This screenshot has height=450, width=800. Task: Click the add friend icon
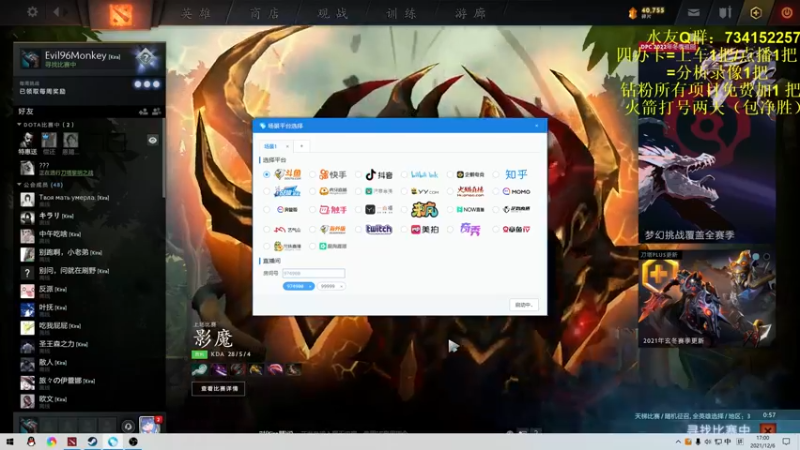143,111
